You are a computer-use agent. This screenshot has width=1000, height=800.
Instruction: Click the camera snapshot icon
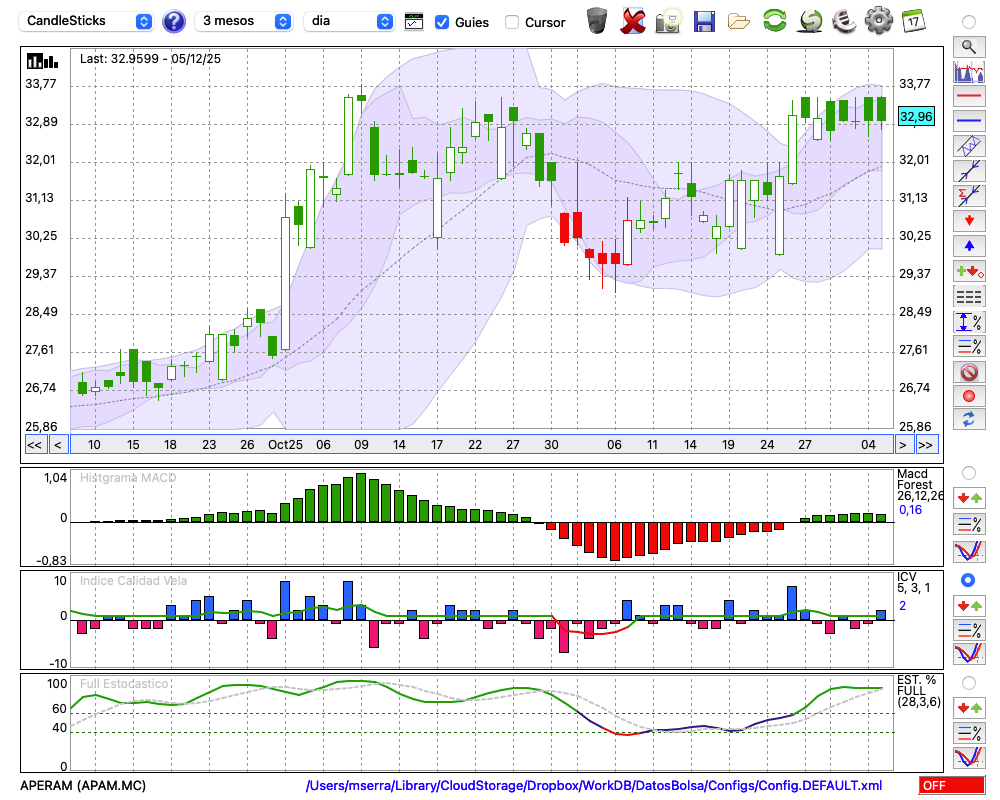668,20
